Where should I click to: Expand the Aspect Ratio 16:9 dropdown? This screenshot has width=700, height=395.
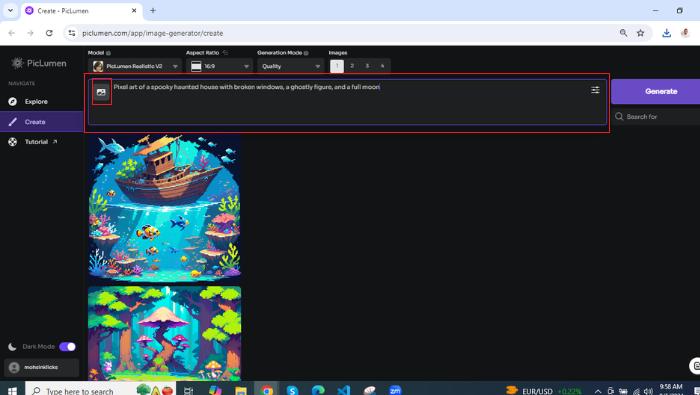click(x=219, y=66)
